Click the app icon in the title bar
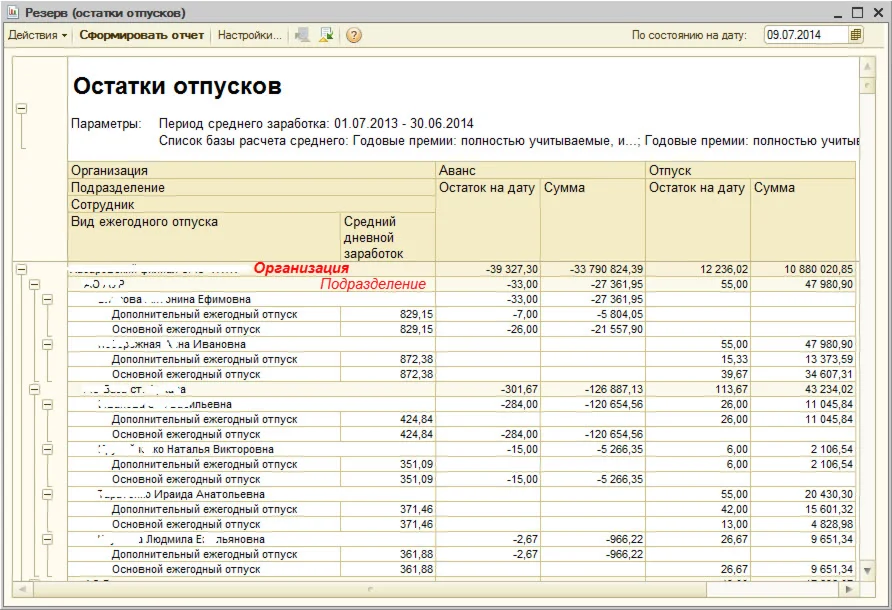 click(13, 13)
